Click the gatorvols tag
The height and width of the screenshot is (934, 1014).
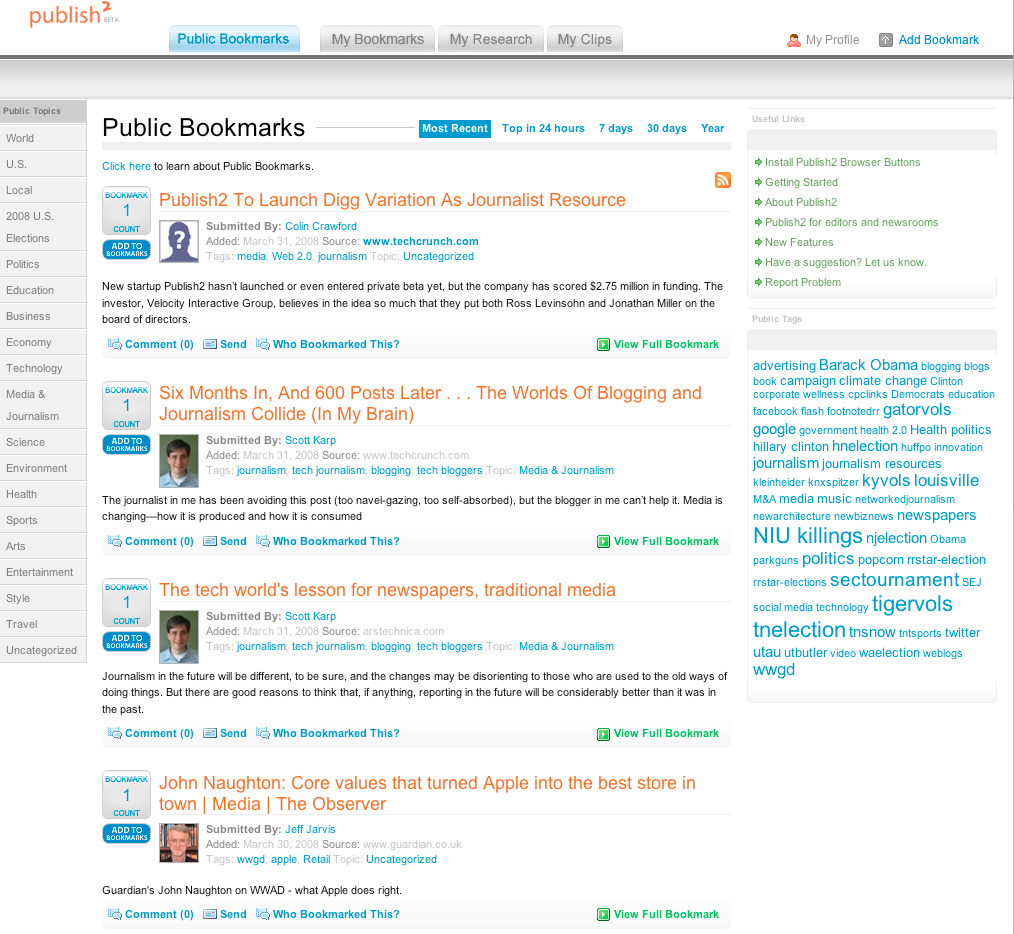pyautogui.click(x=917, y=409)
